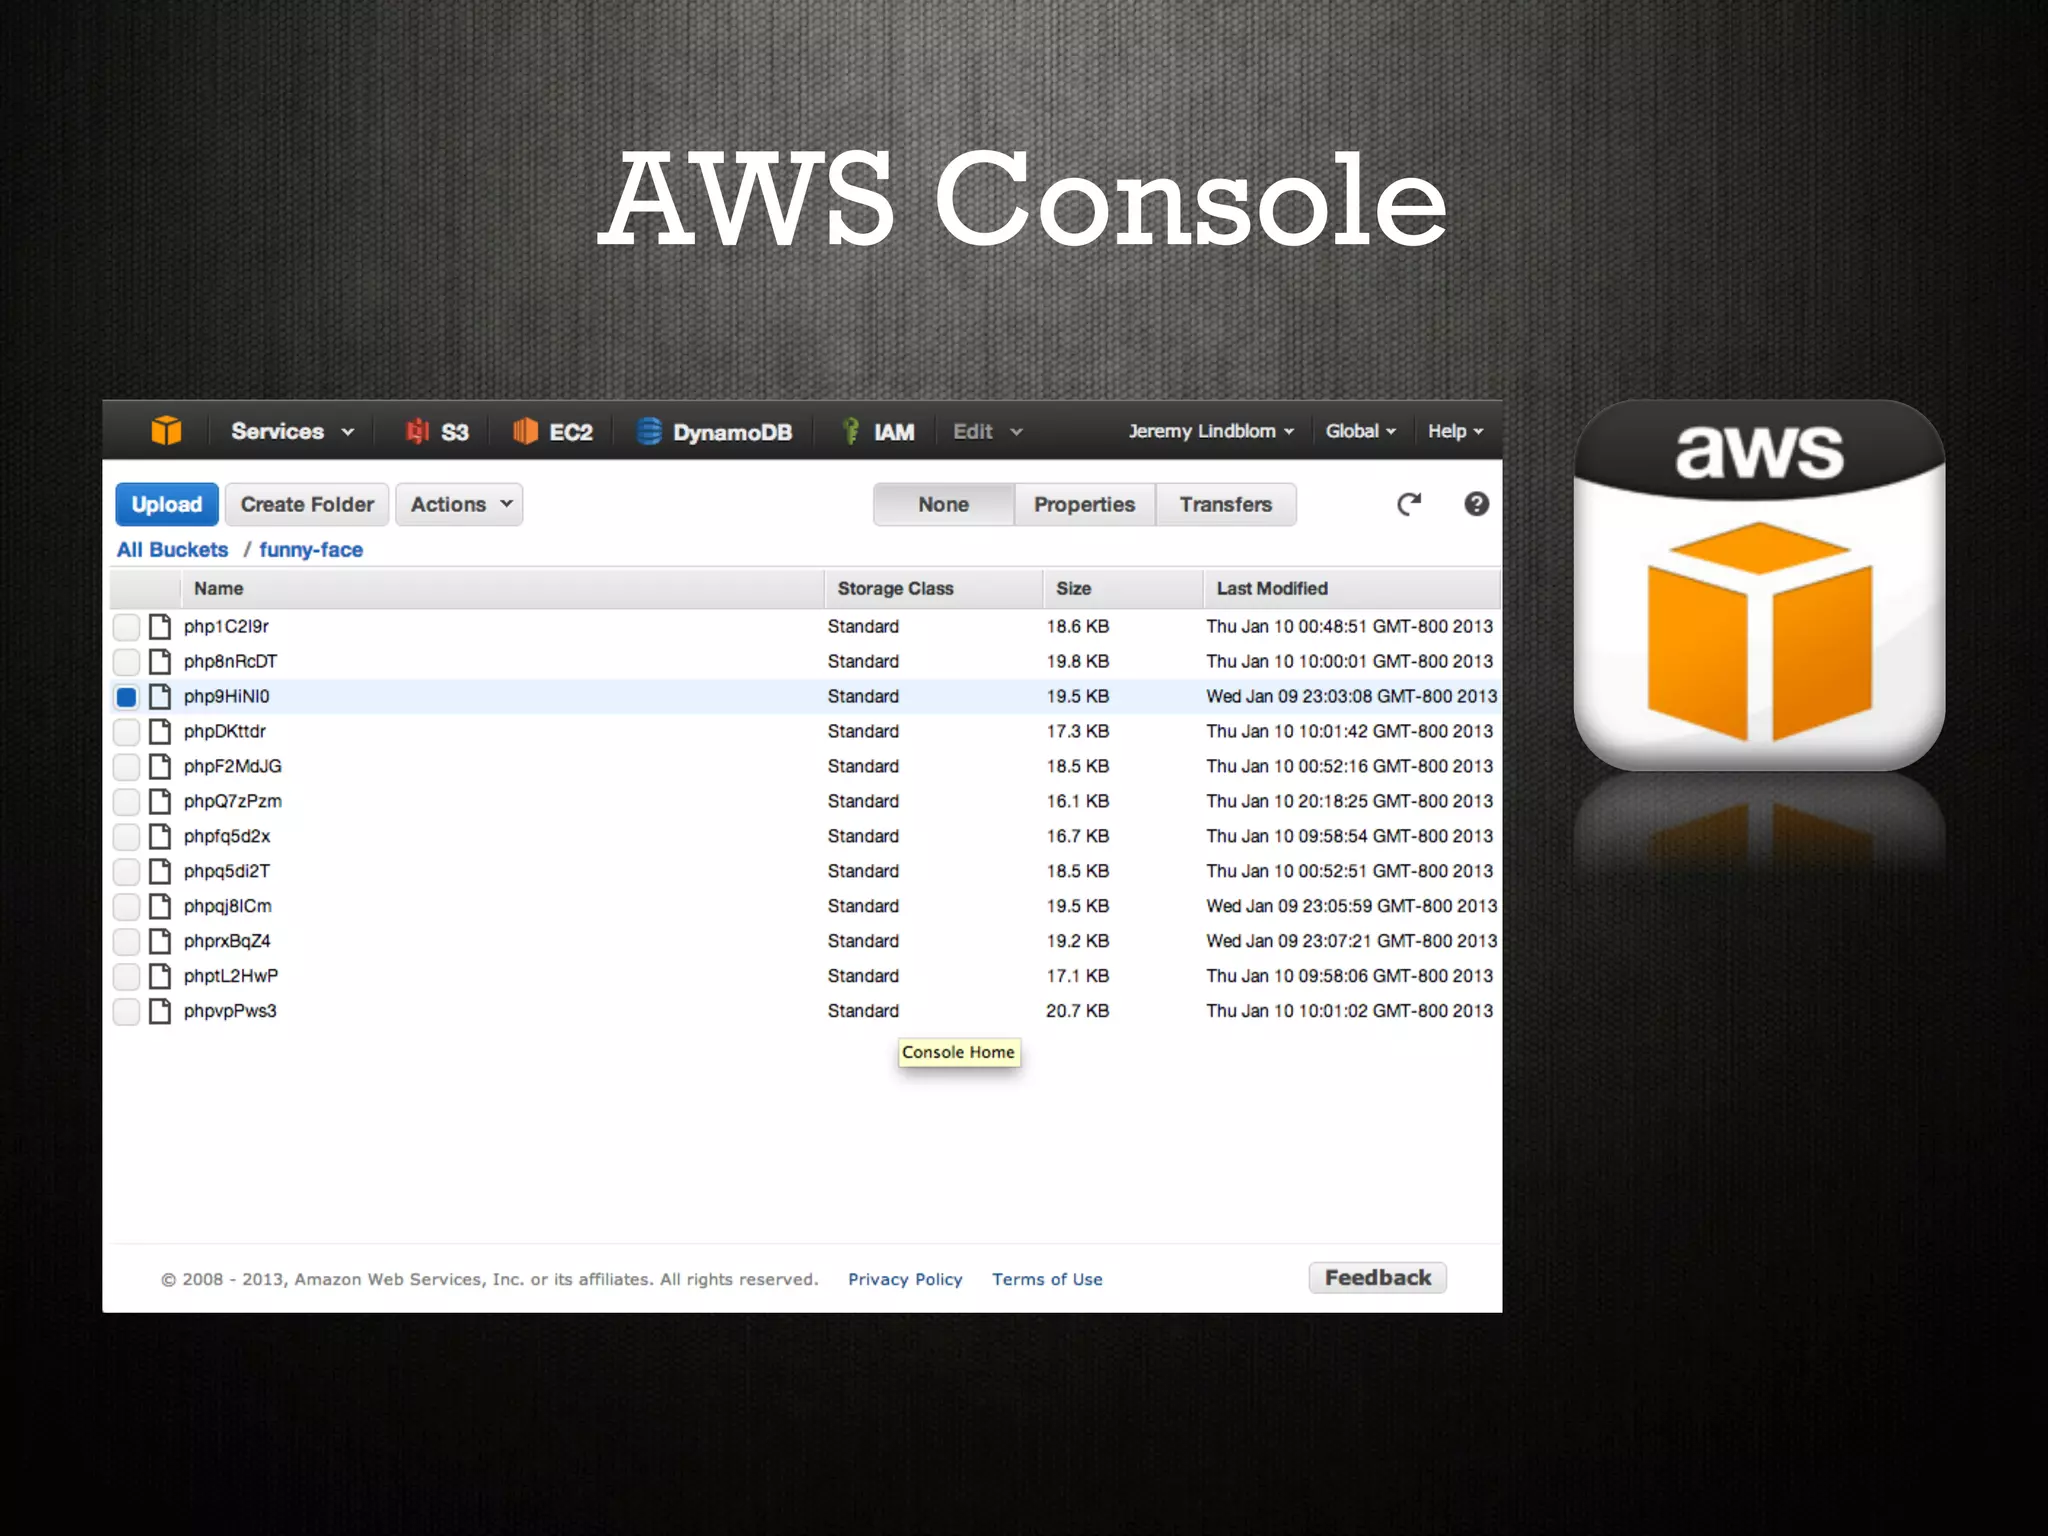This screenshot has height=1536, width=2048.
Task: Click the IAM key icon in navbar
Action: click(851, 431)
